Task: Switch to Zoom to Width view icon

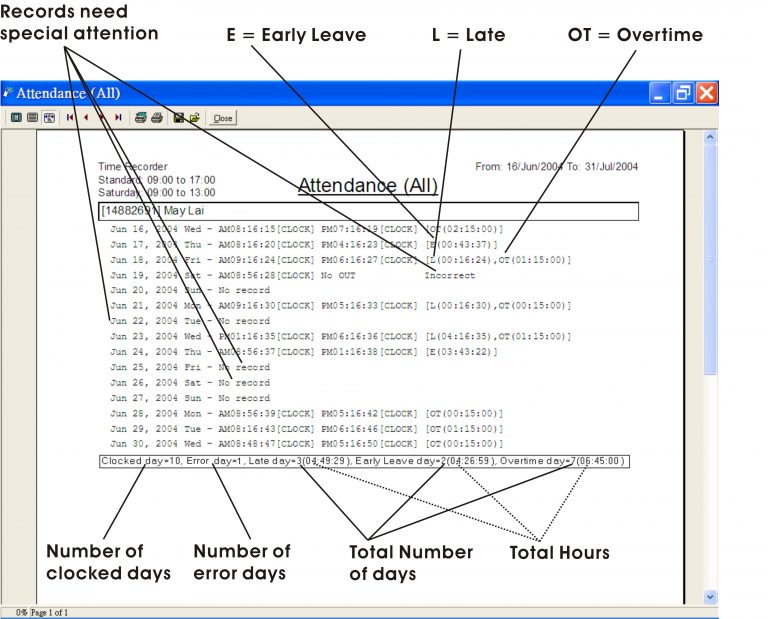Action: point(48,117)
